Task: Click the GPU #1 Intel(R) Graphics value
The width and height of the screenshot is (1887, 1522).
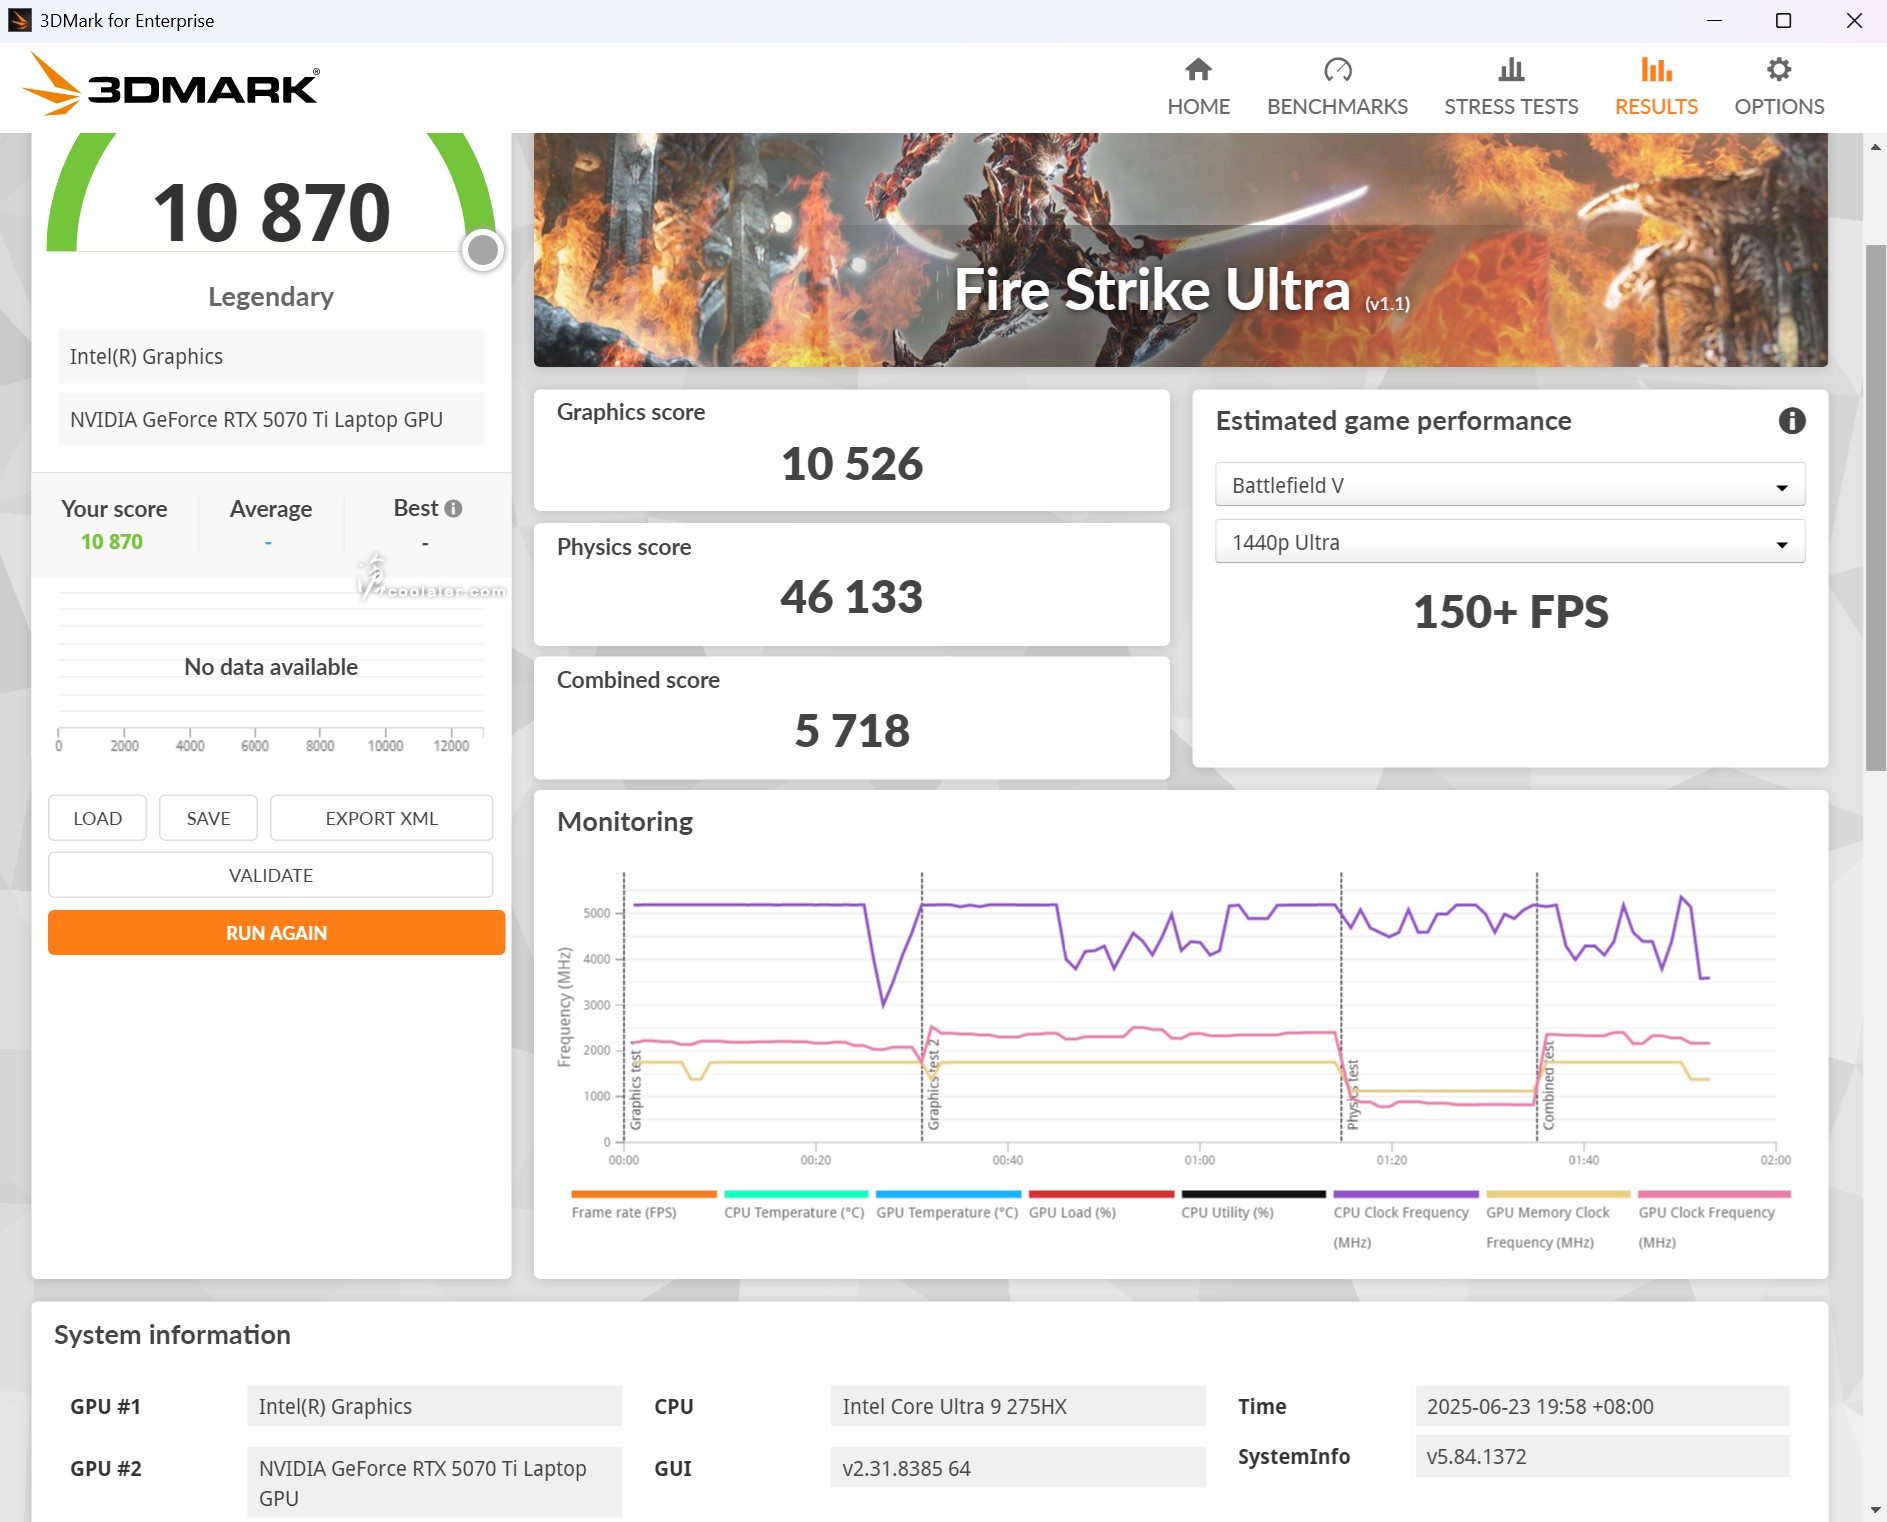Action: [x=434, y=1406]
